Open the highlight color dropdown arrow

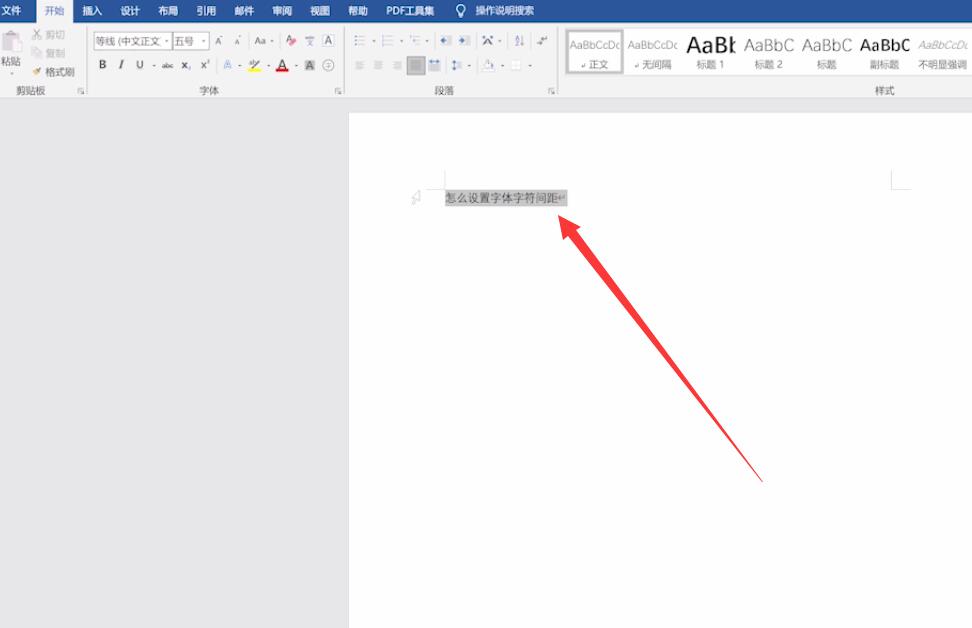(268, 65)
